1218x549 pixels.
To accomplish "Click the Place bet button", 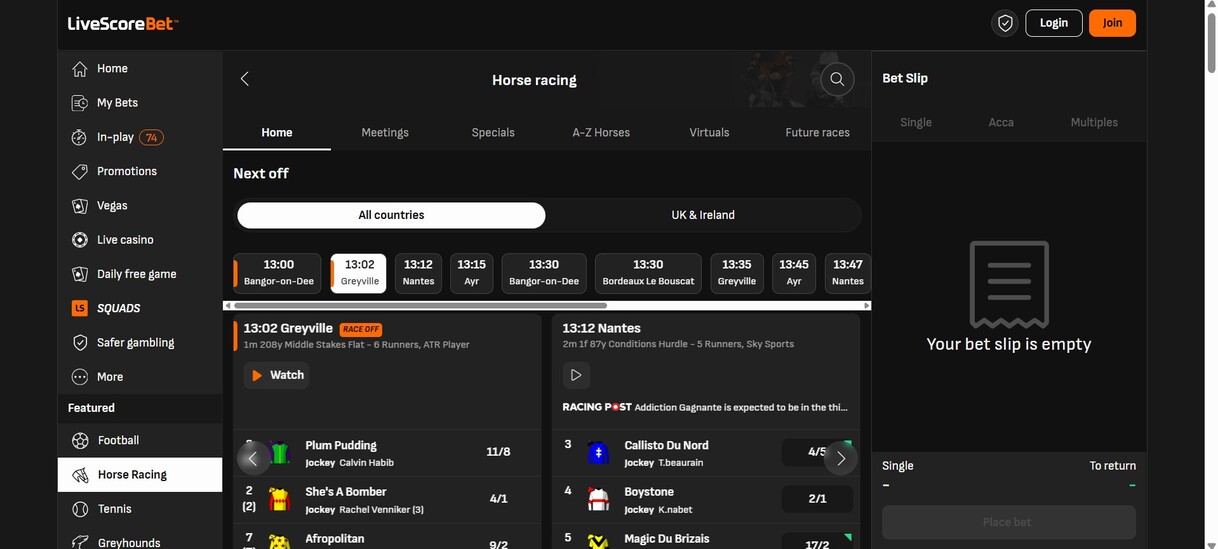I will click(x=1008, y=523).
